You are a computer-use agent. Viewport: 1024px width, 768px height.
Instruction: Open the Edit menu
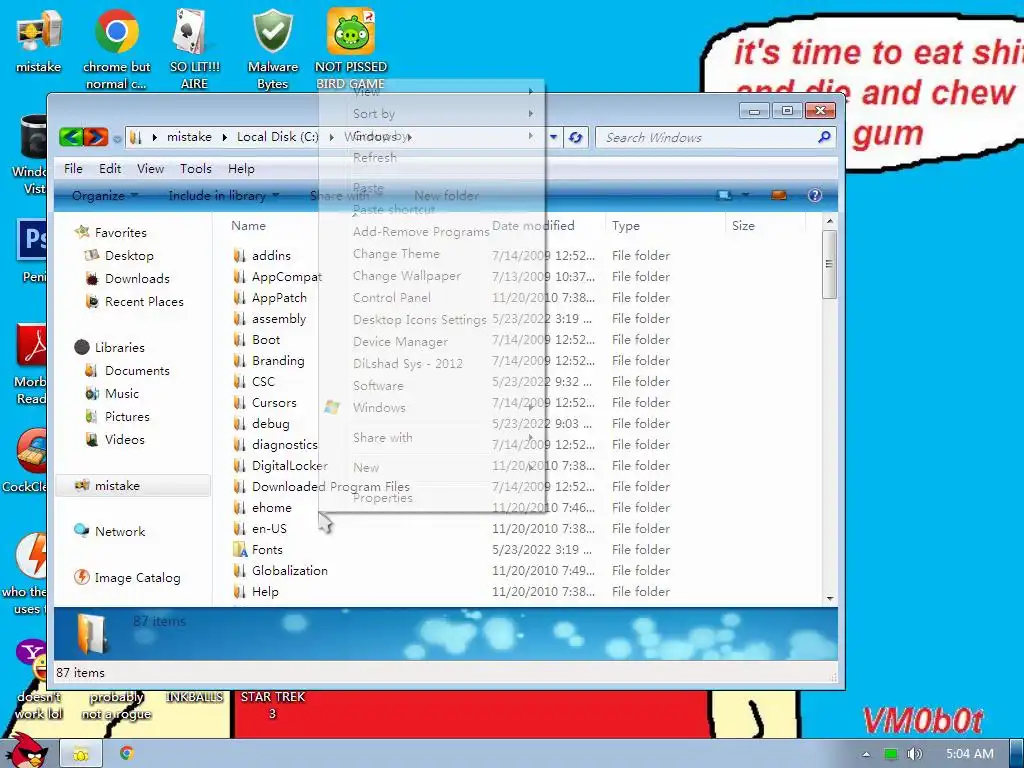point(110,168)
